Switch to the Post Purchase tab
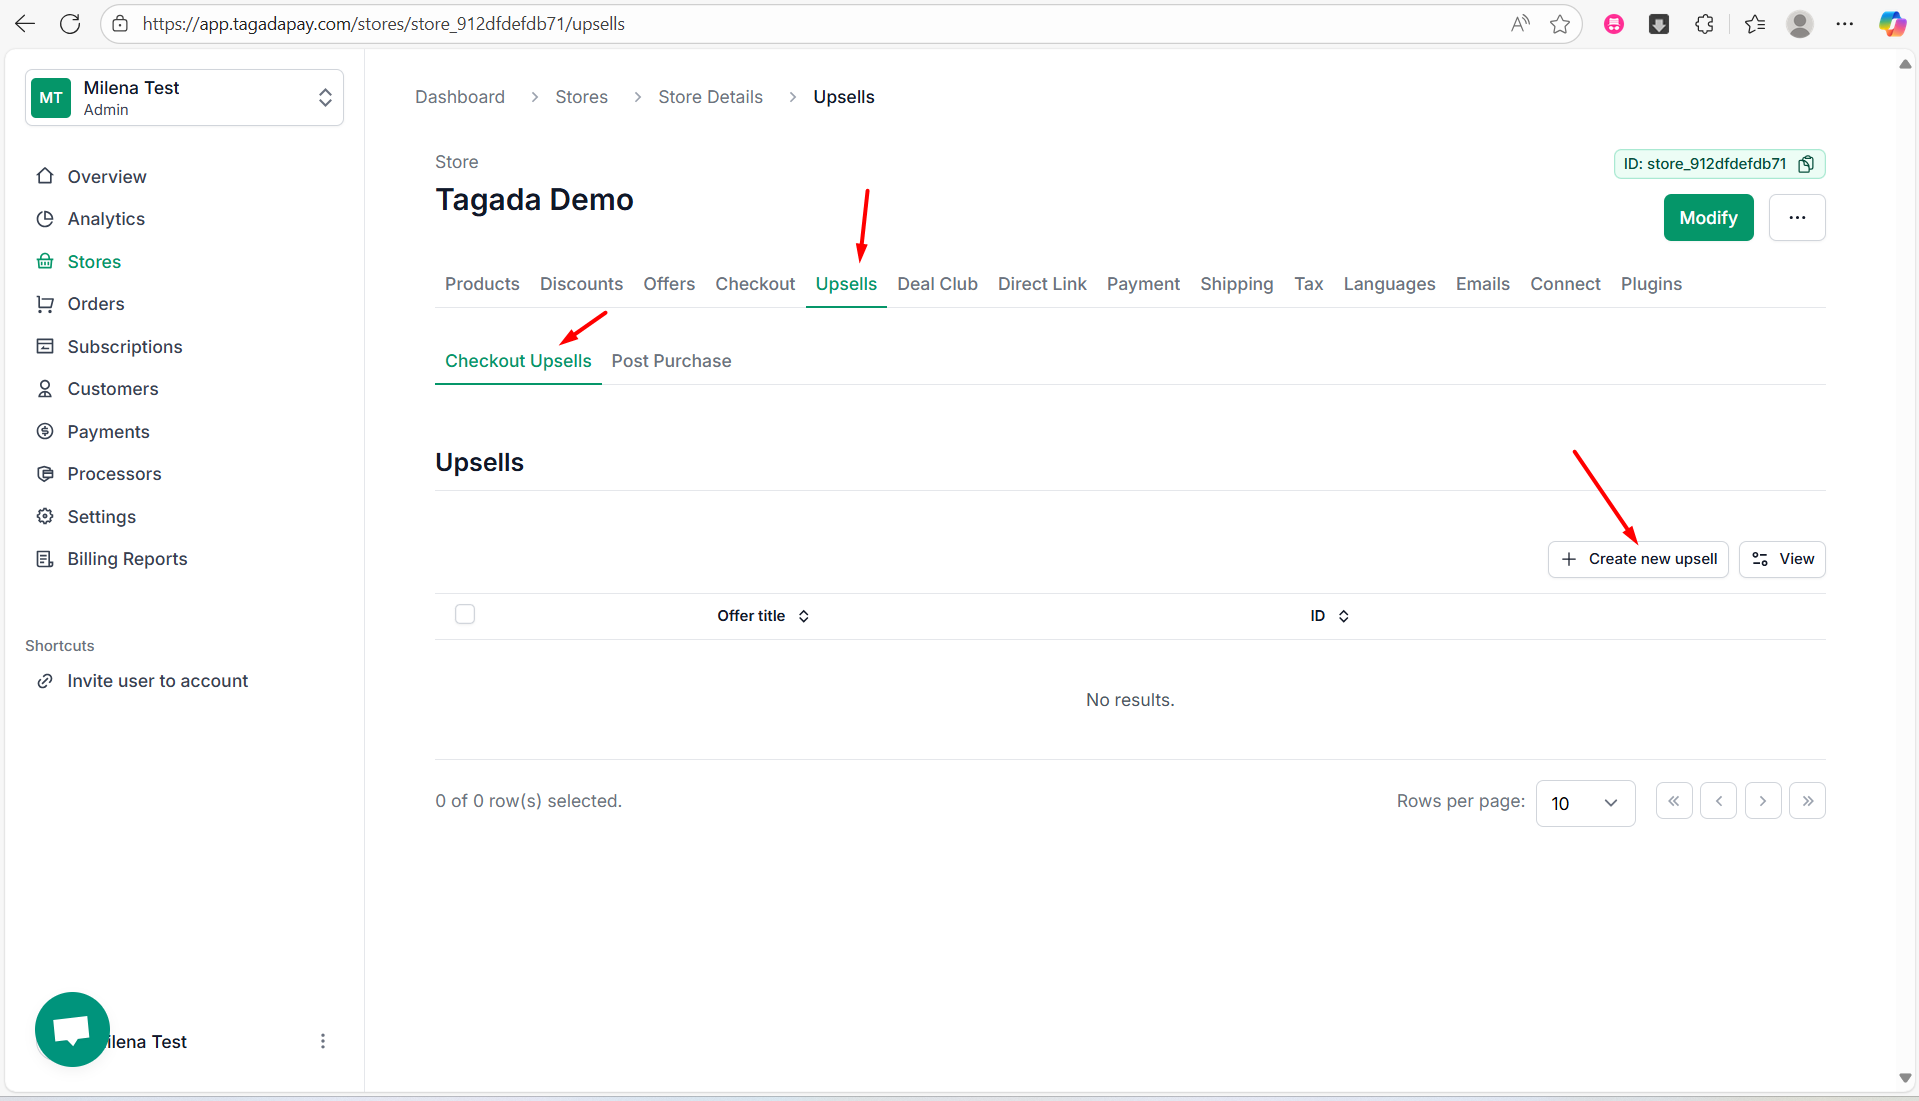This screenshot has width=1919, height=1101. pyautogui.click(x=671, y=361)
